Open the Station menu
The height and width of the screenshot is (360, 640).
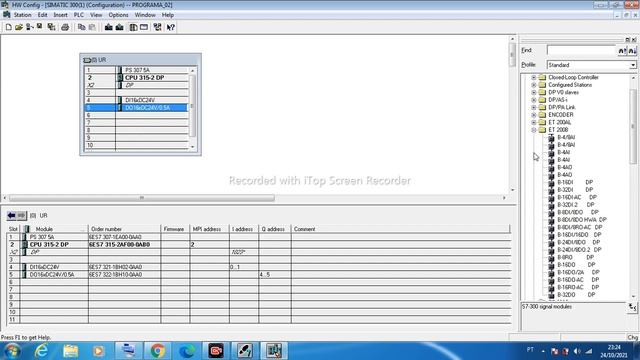22,15
